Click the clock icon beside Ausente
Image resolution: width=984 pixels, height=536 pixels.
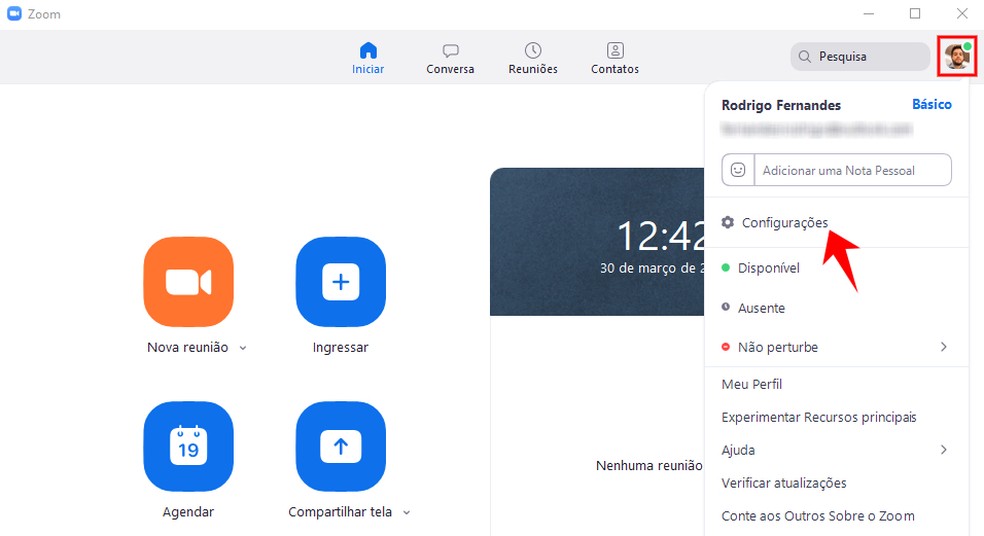click(x=725, y=307)
